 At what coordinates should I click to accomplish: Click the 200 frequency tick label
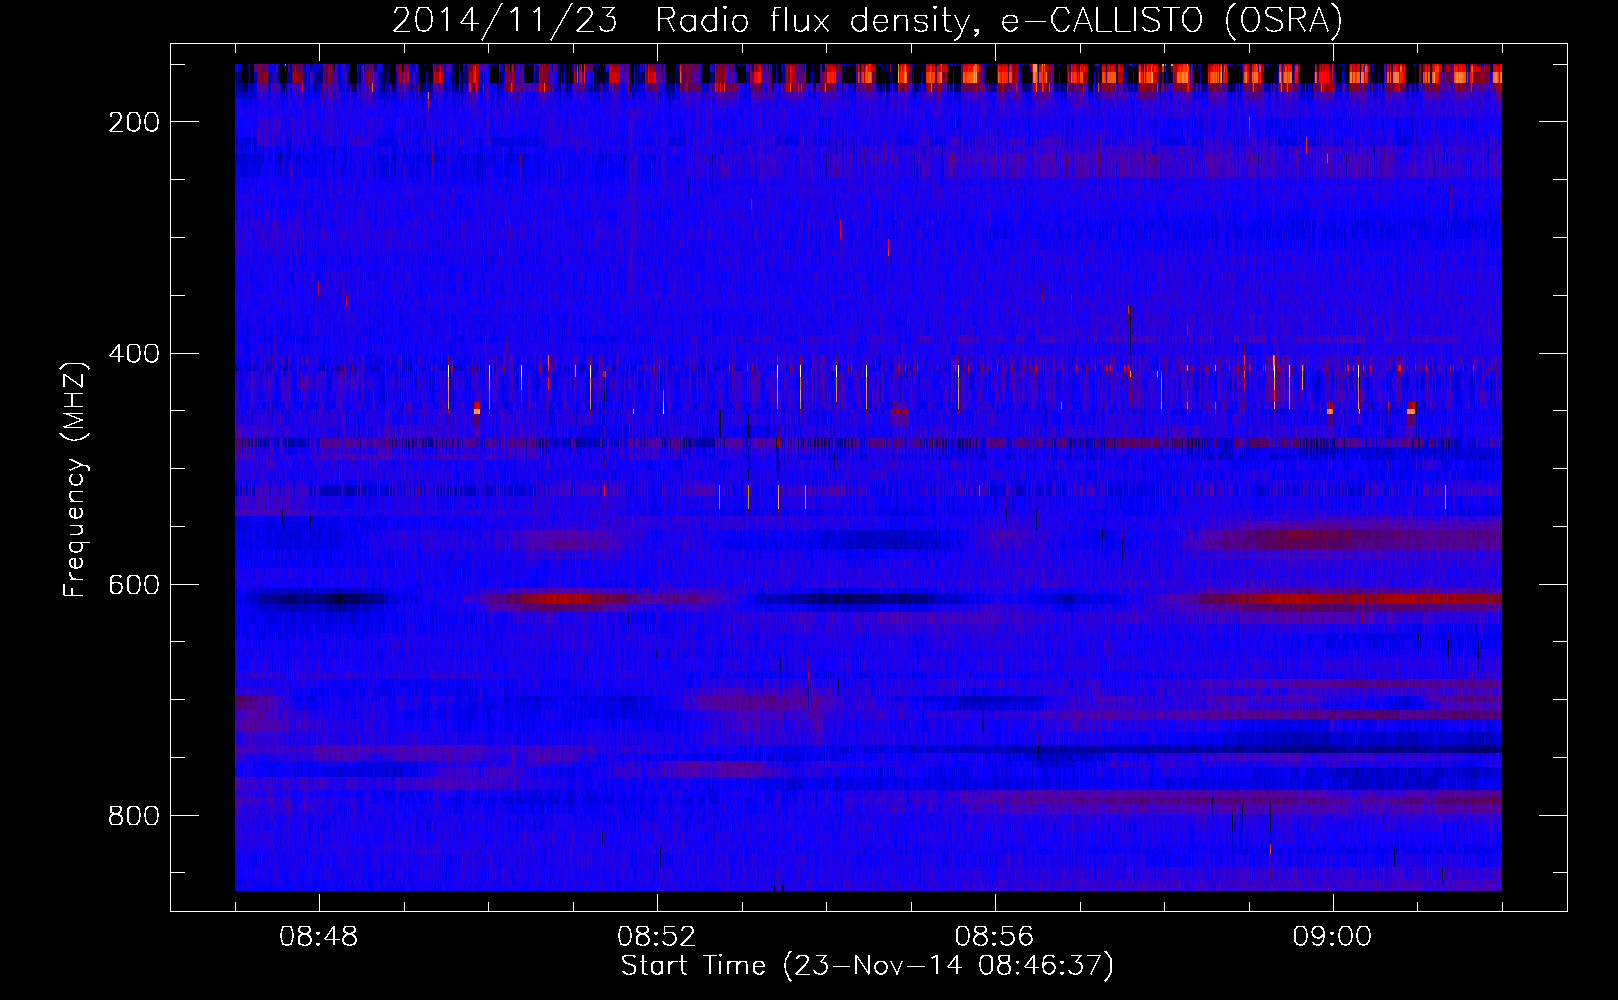click(x=133, y=122)
